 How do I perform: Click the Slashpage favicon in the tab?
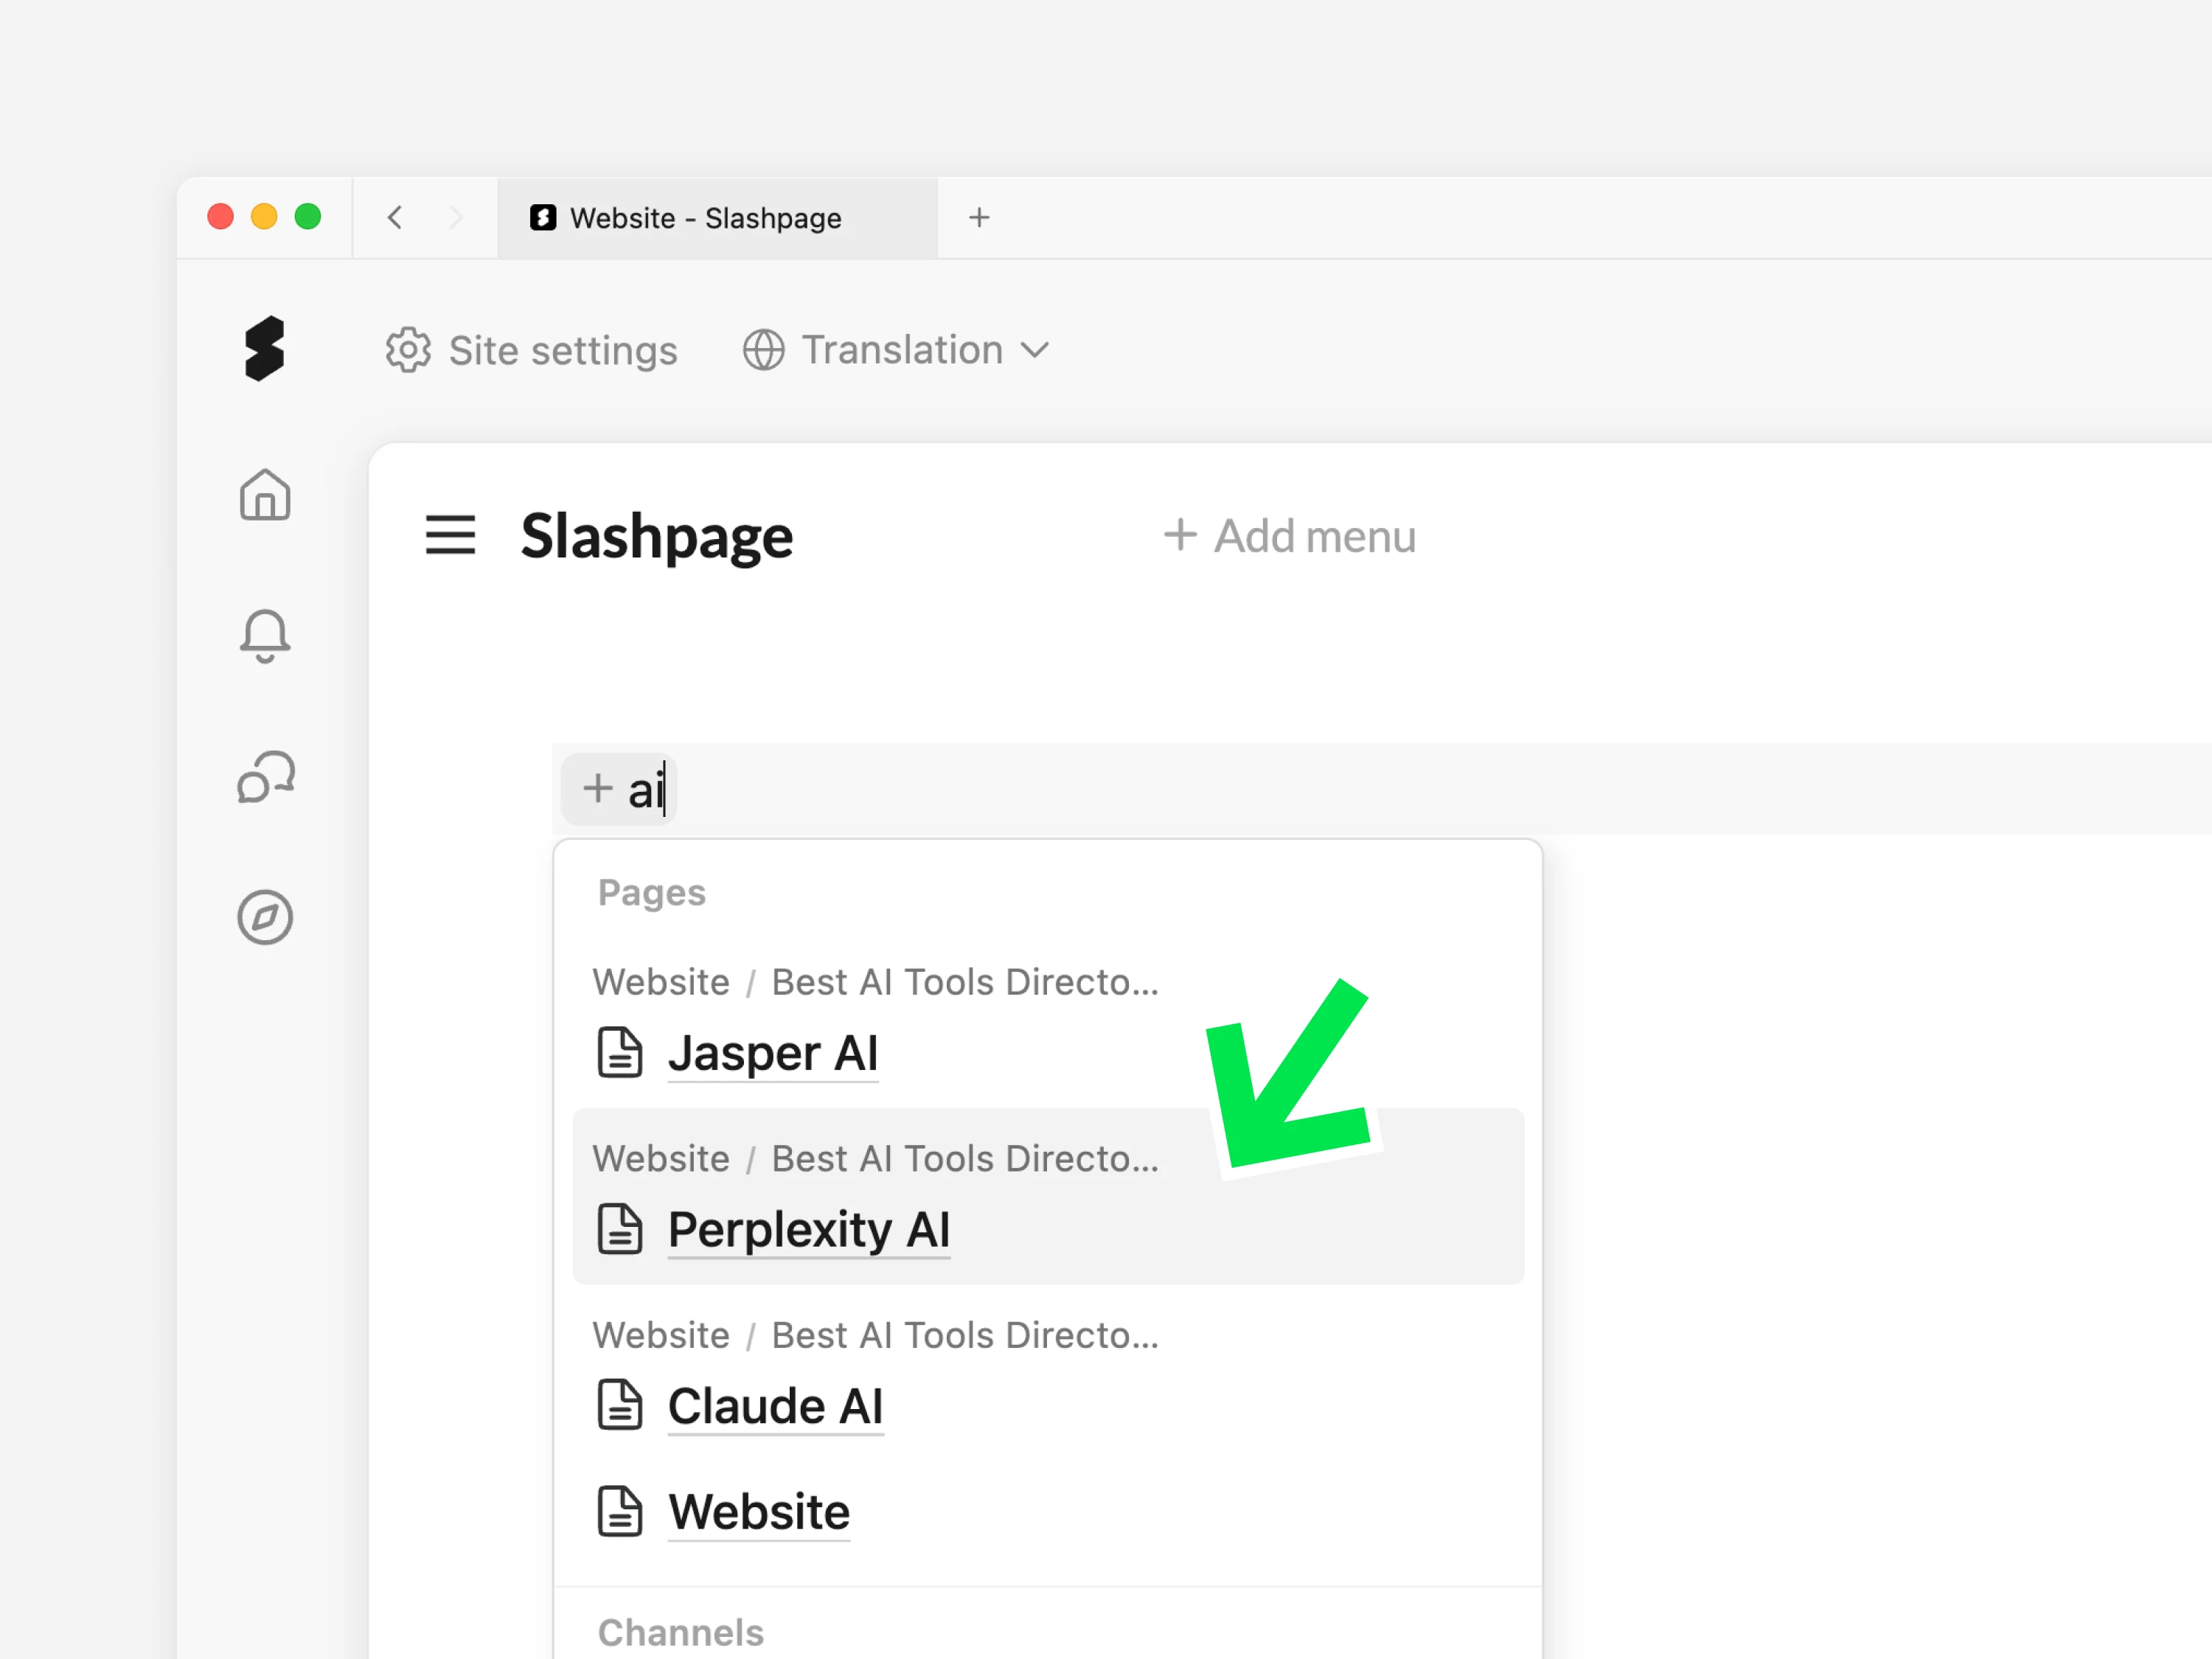543,217
